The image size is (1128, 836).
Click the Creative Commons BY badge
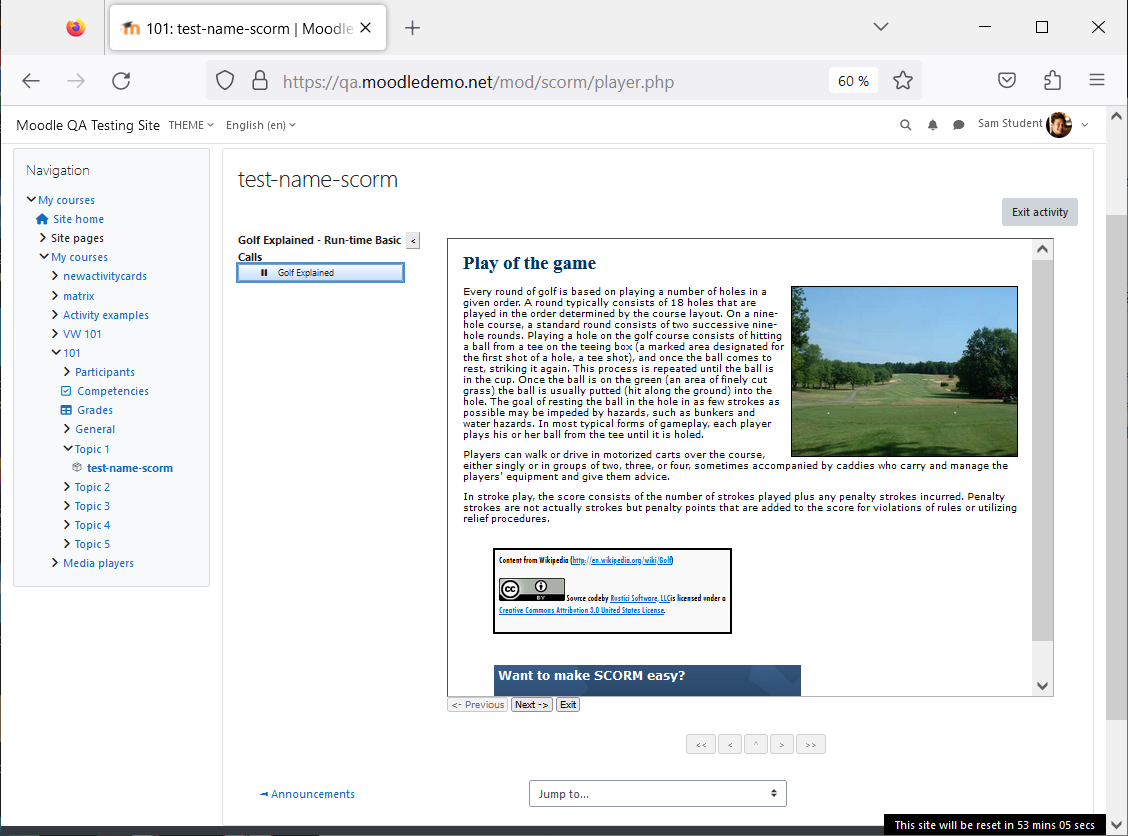click(532, 590)
